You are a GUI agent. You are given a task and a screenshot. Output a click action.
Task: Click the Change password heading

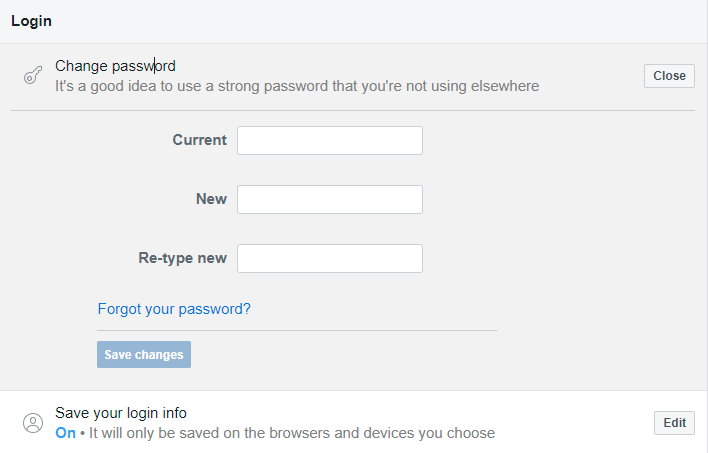click(116, 66)
